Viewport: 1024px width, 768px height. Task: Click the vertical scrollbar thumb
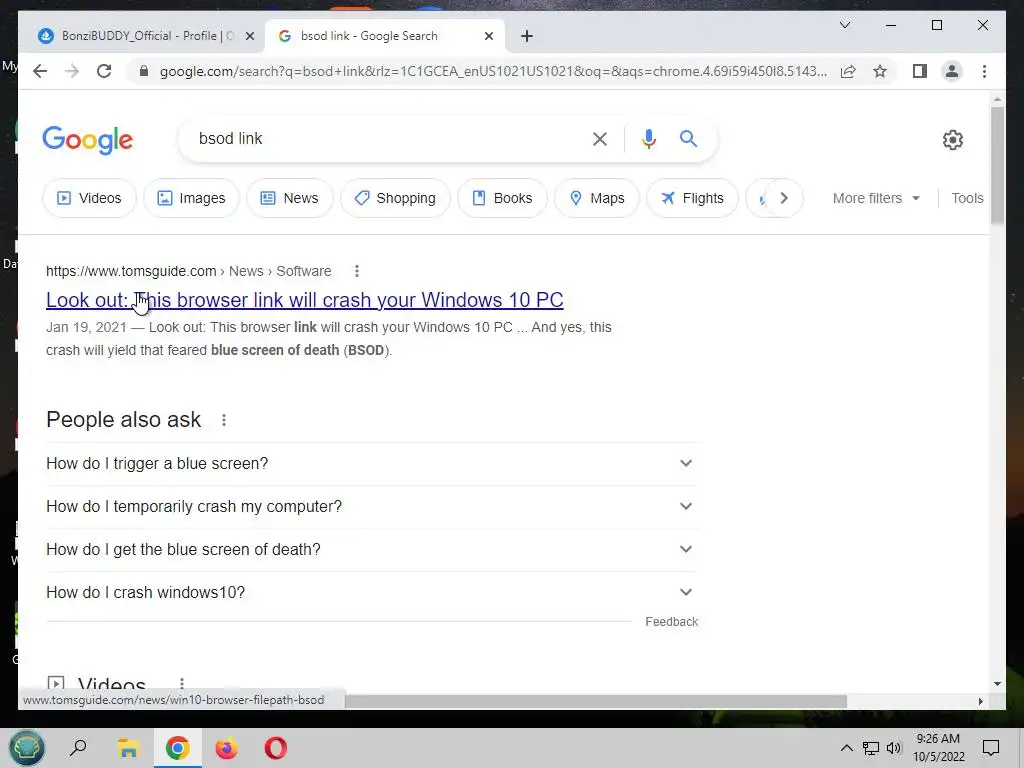tap(997, 166)
